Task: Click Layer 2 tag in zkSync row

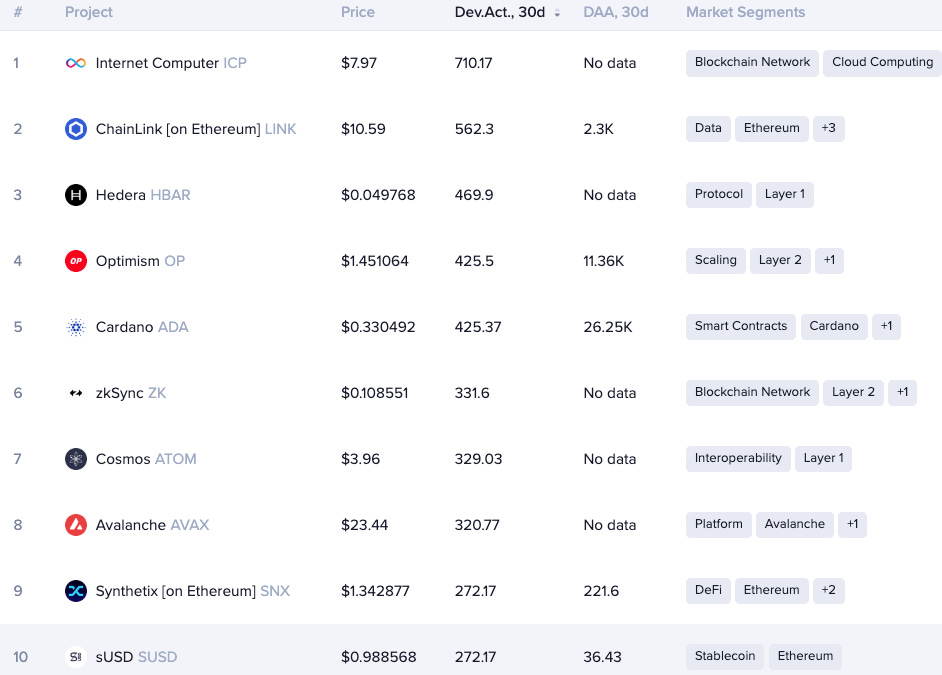Action: (x=853, y=393)
